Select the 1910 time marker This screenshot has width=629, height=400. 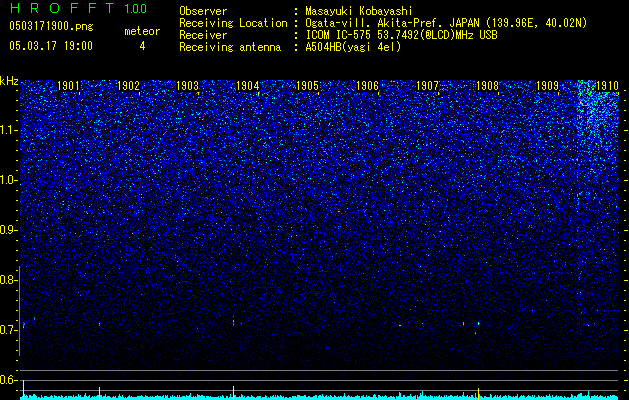(x=607, y=85)
